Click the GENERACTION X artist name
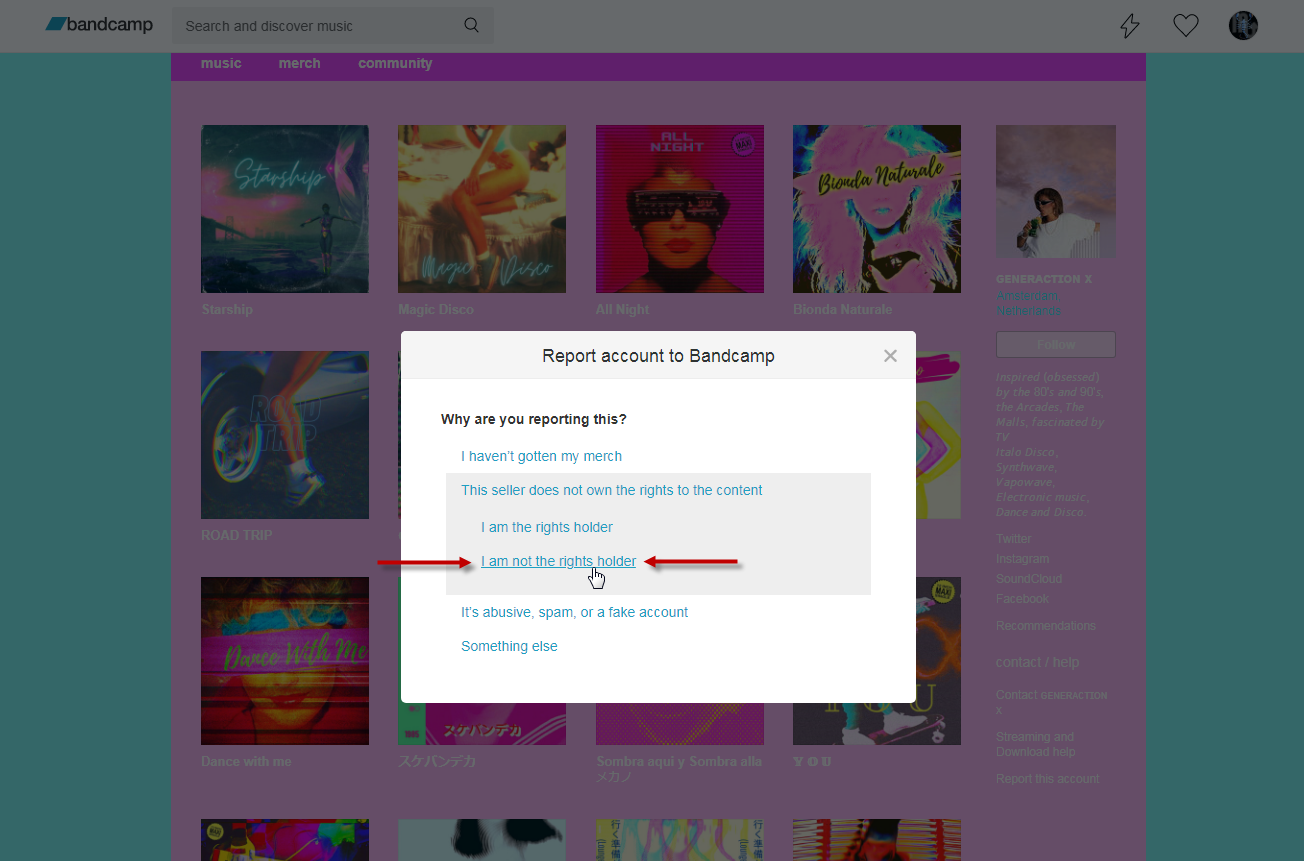The width and height of the screenshot is (1304, 861). click(x=1045, y=279)
